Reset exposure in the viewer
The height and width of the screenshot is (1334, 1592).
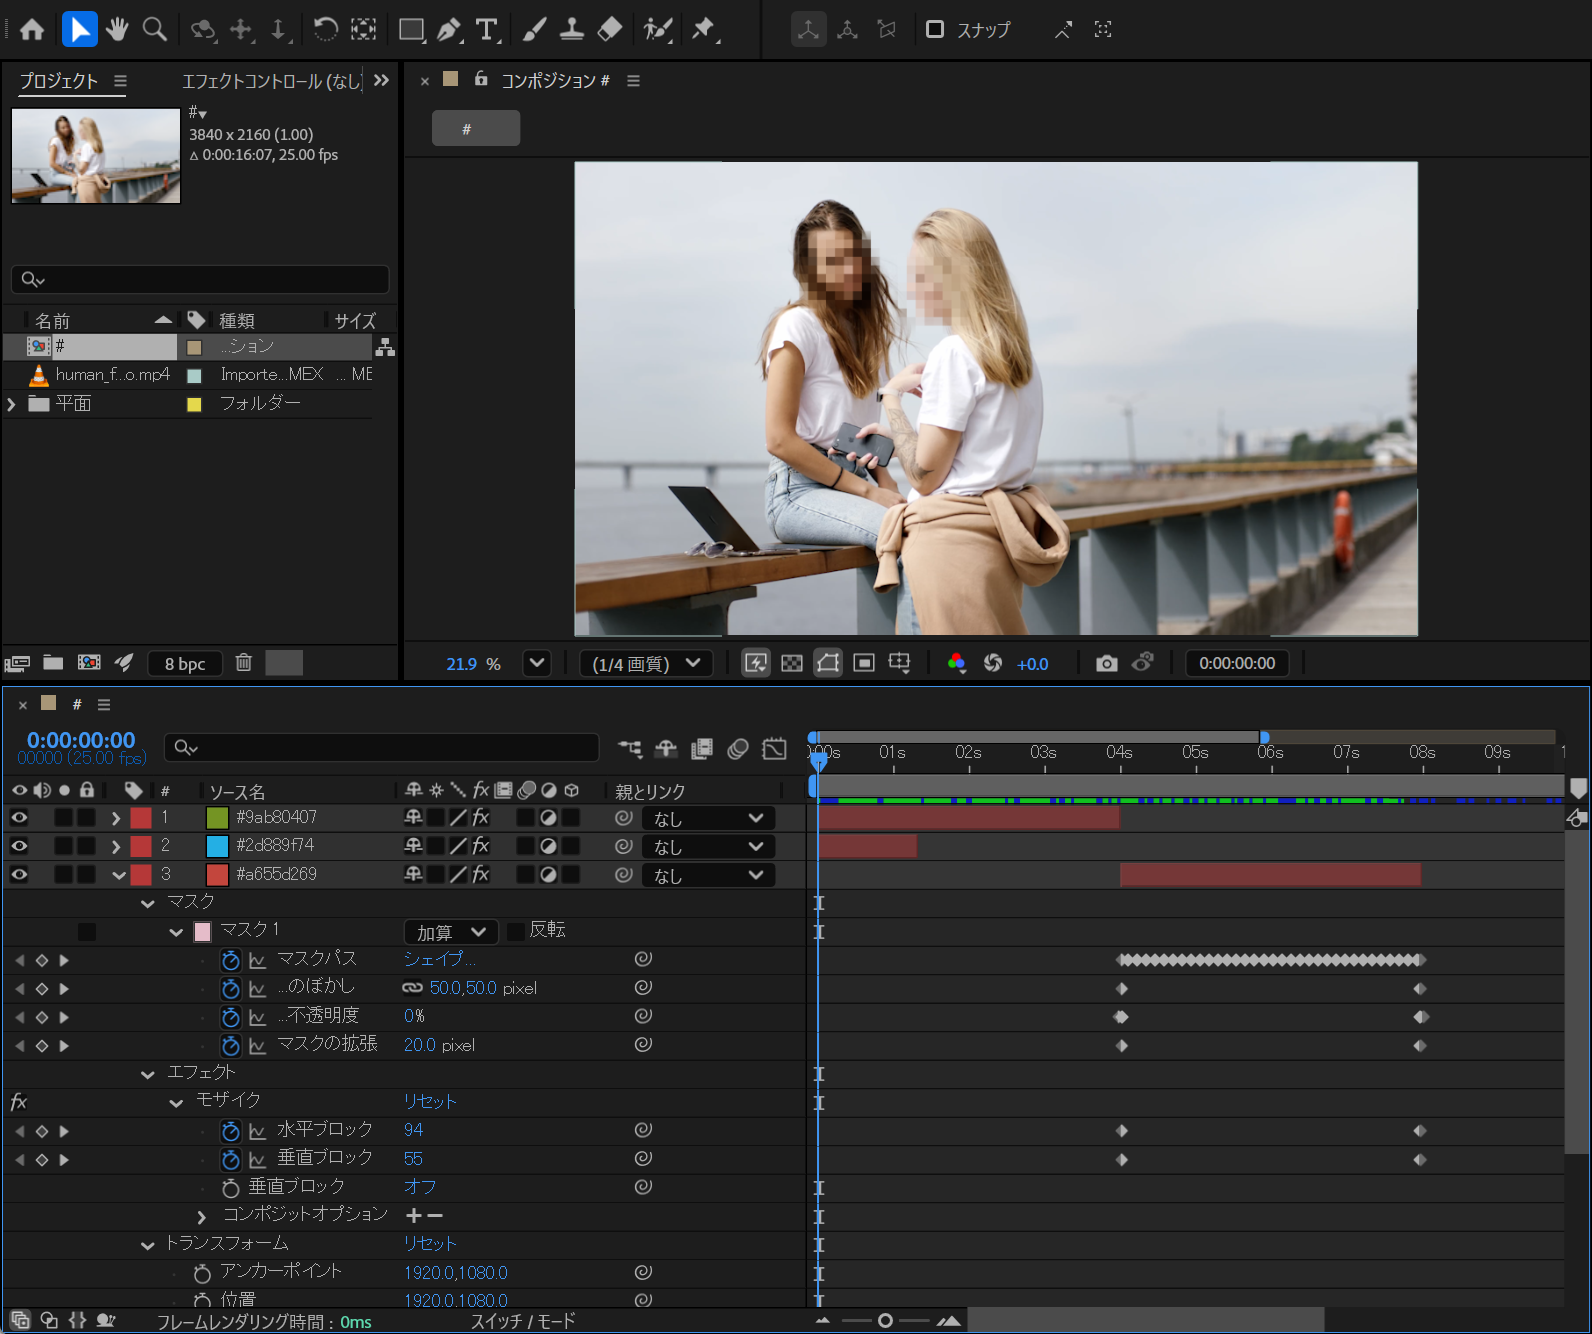click(x=992, y=664)
